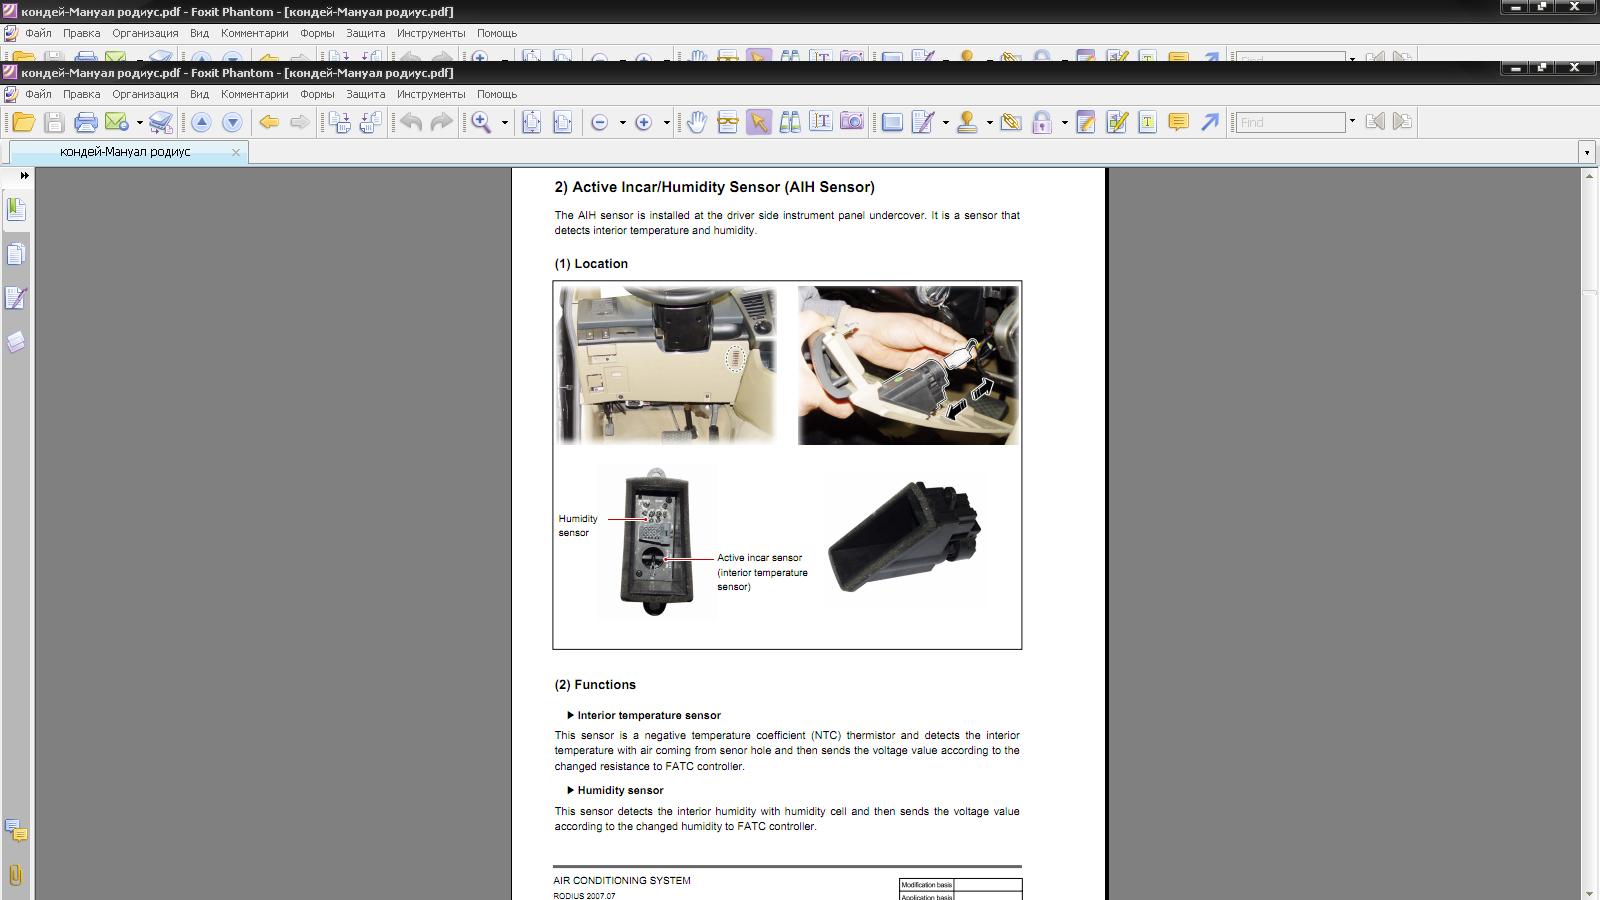Expand the left navigation panel
The height and width of the screenshot is (900, 1600).
(x=24, y=176)
